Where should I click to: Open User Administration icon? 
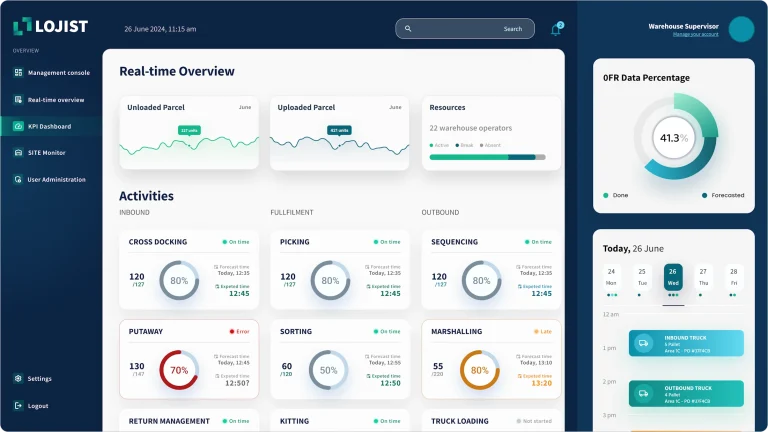18,179
